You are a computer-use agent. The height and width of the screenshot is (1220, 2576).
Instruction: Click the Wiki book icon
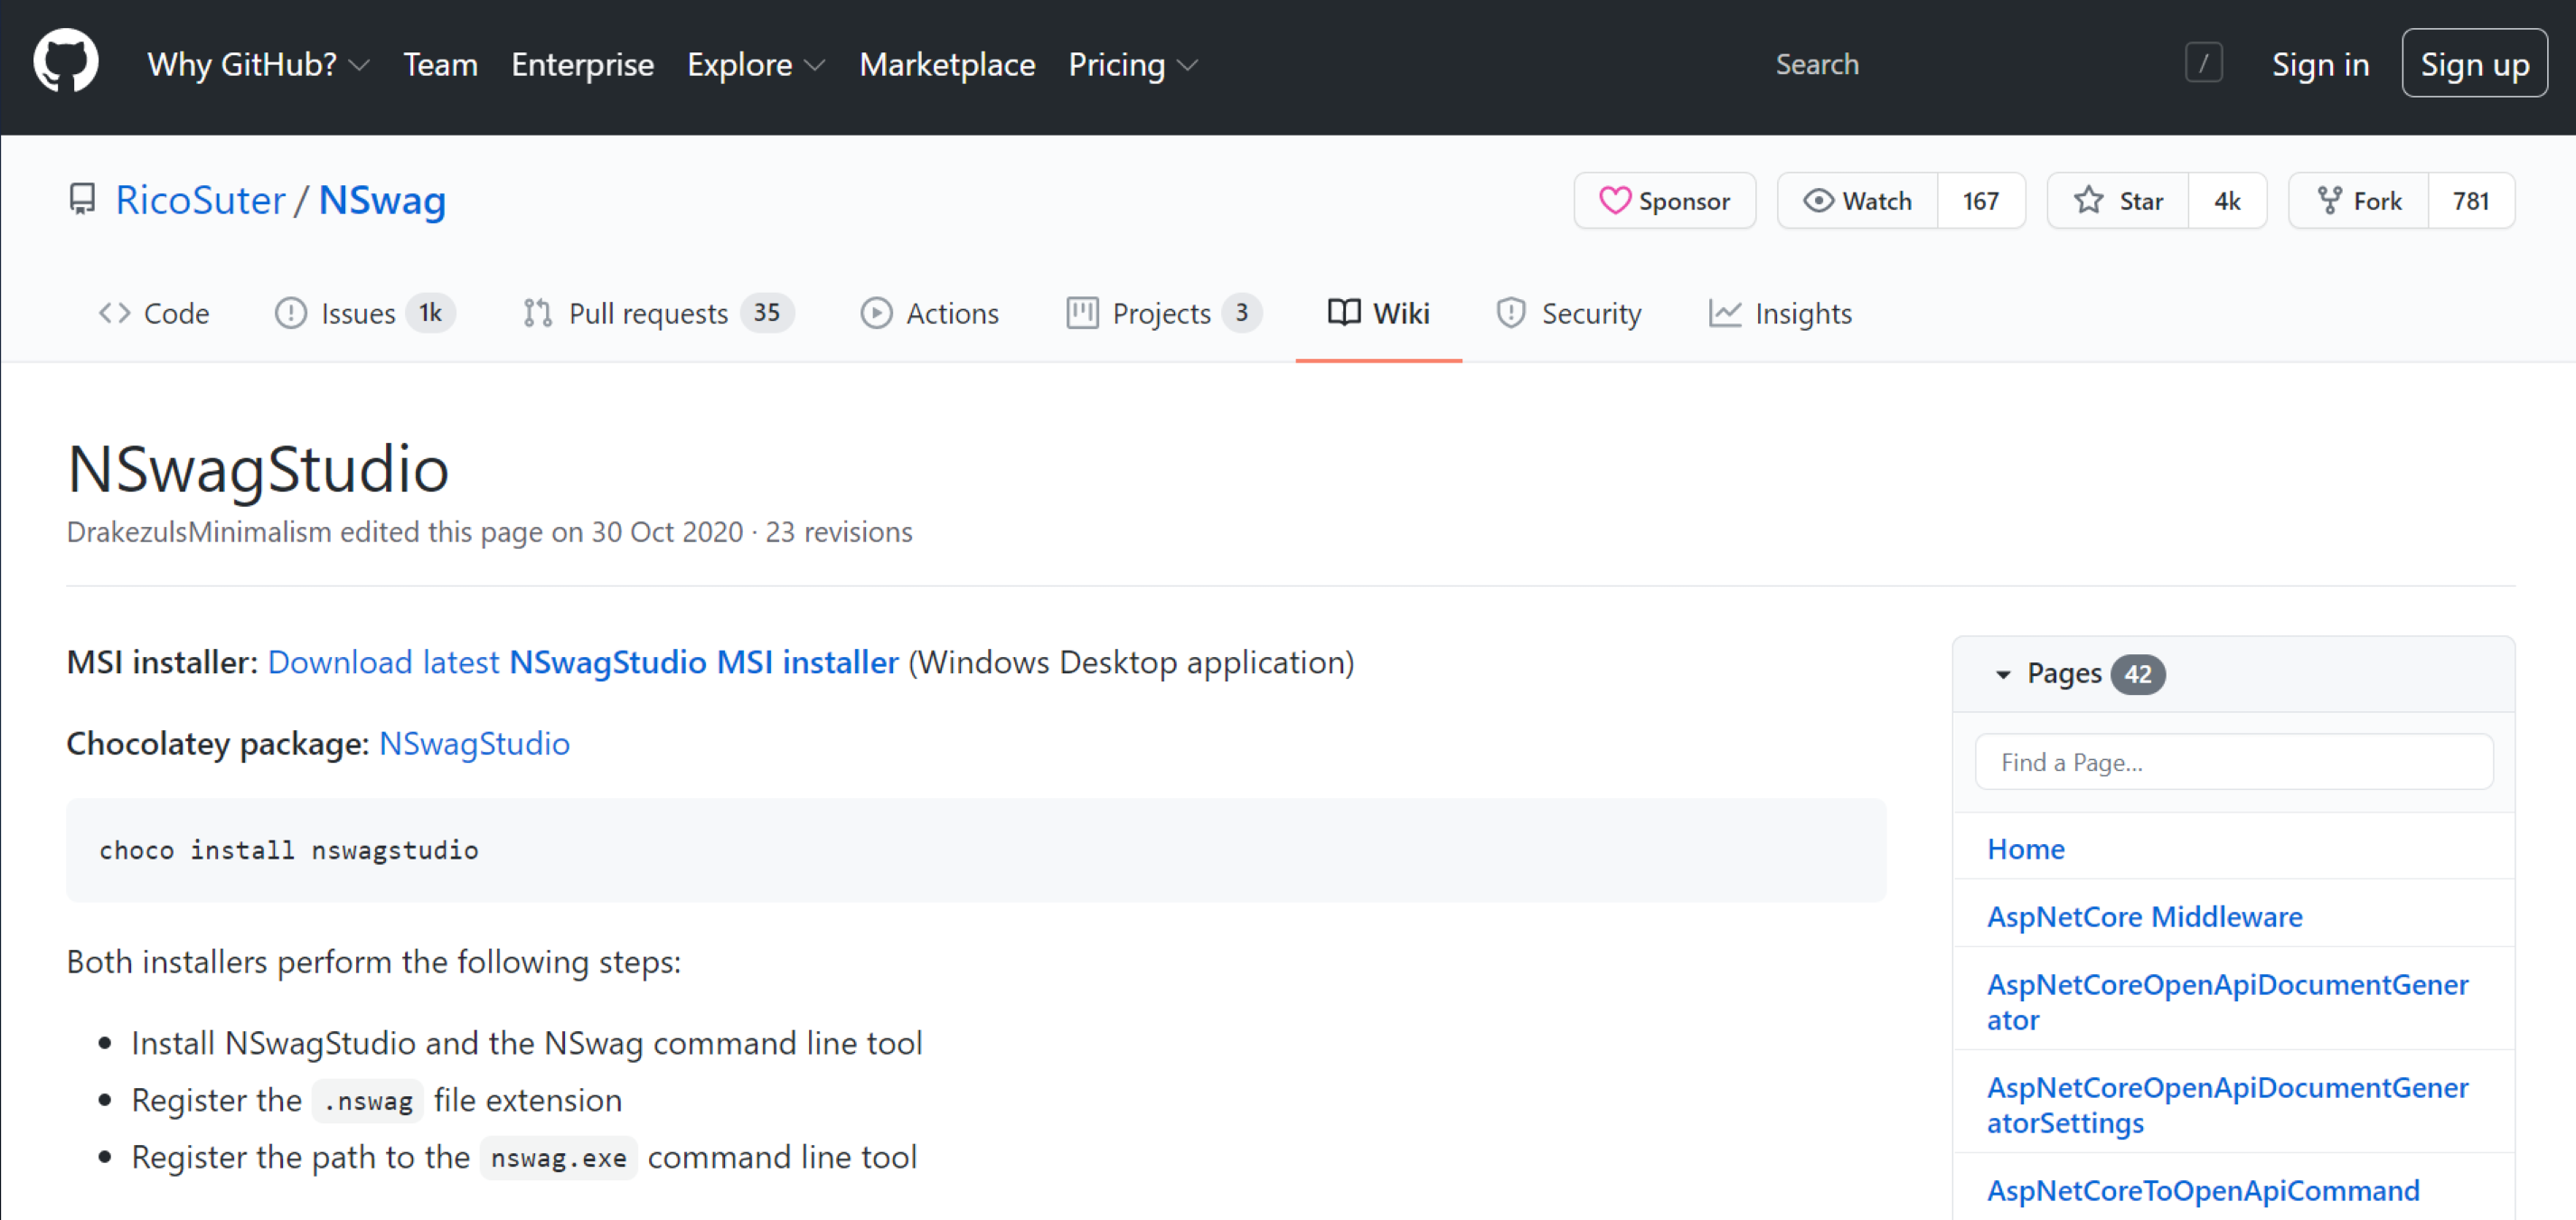click(x=1344, y=313)
